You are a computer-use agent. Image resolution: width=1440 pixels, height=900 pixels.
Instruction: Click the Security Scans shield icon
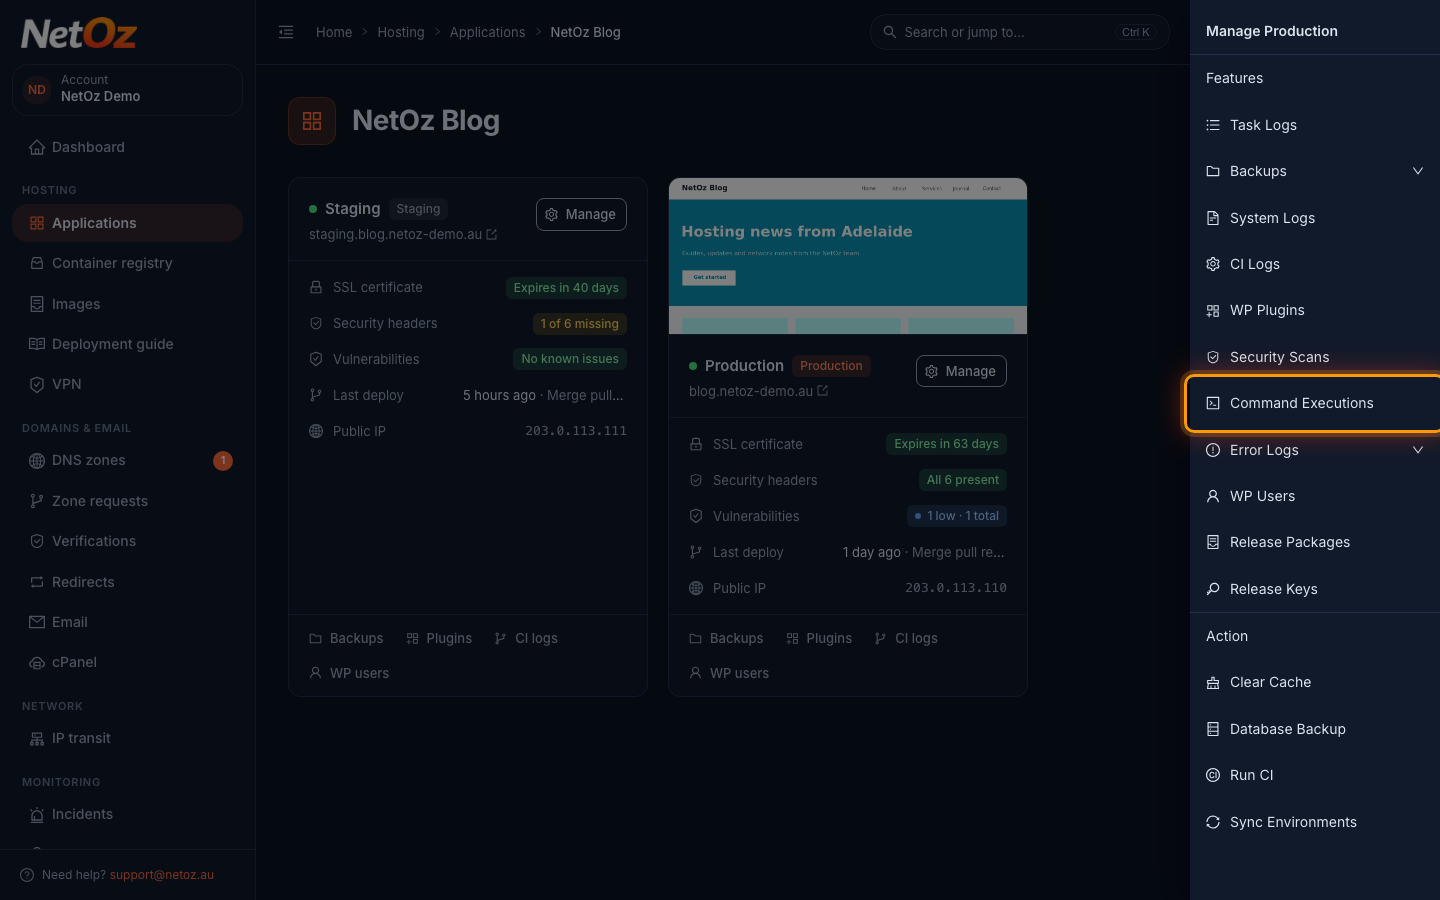[x=1213, y=357]
